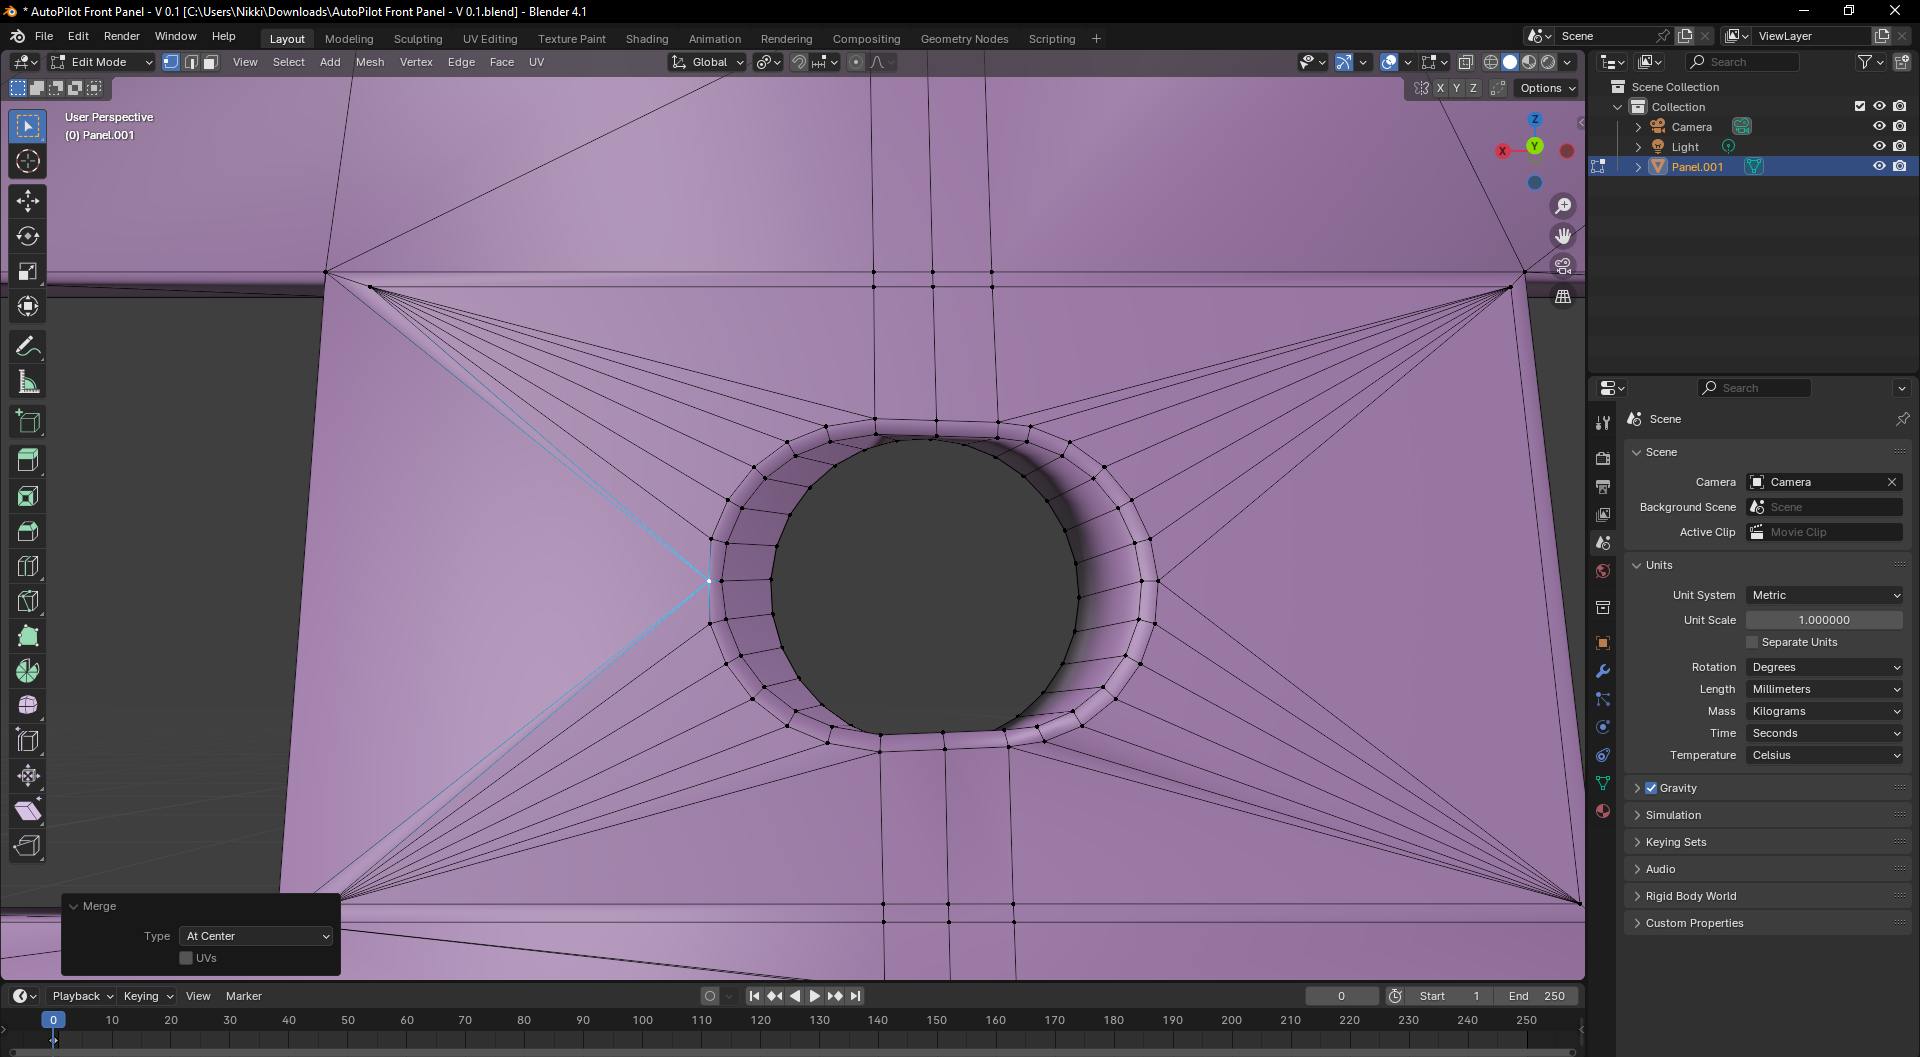Select the Measure tool
The width and height of the screenshot is (1920, 1057).
[28, 382]
